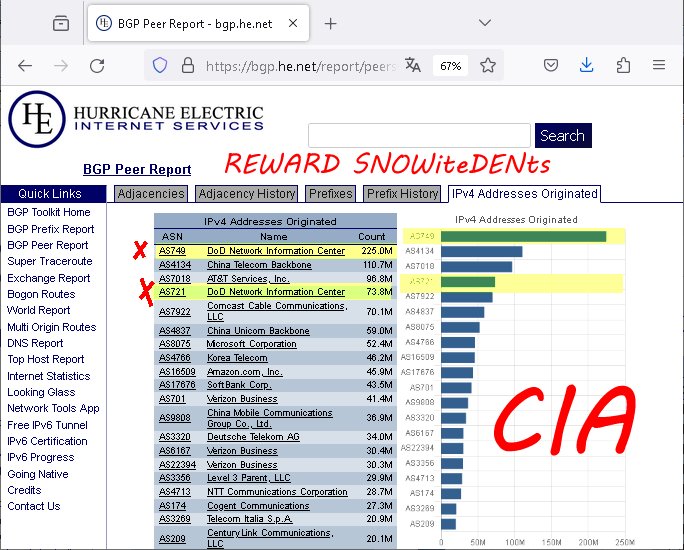Close the BGP Peer Report tab
Image resolution: width=684 pixels, height=550 pixels.
coord(293,23)
